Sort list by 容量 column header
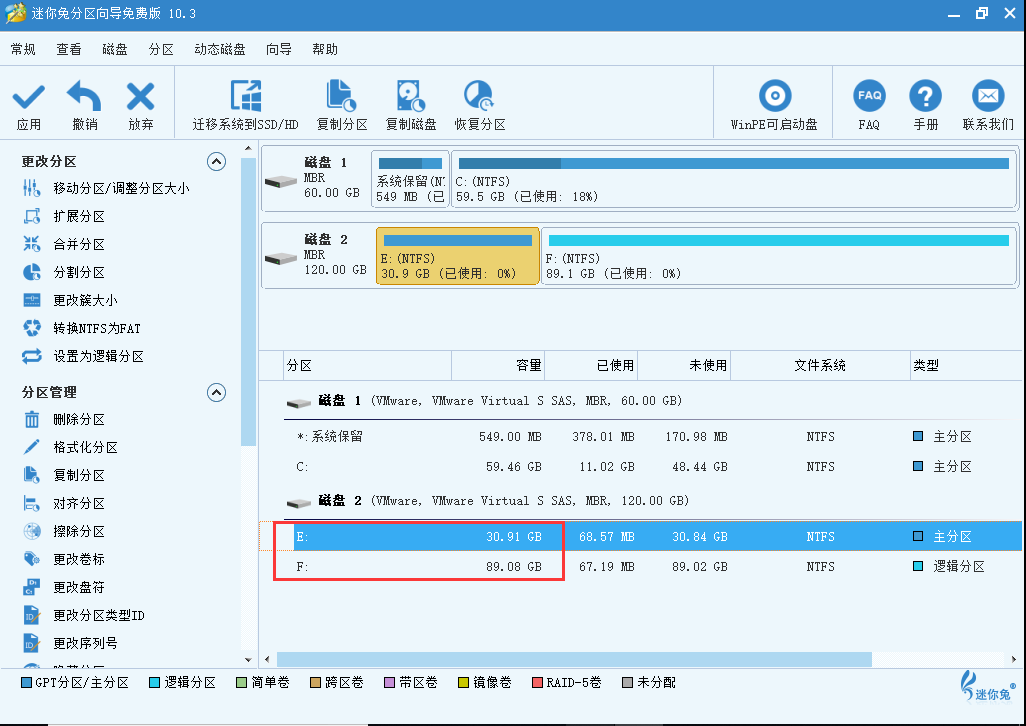 [x=498, y=366]
